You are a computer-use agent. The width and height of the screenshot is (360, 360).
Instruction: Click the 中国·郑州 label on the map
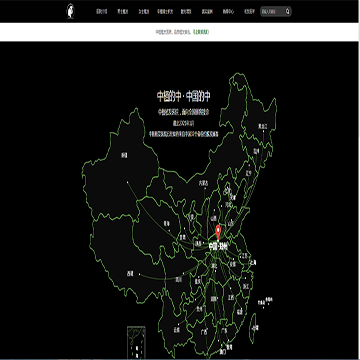pyautogui.click(x=218, y=247)
